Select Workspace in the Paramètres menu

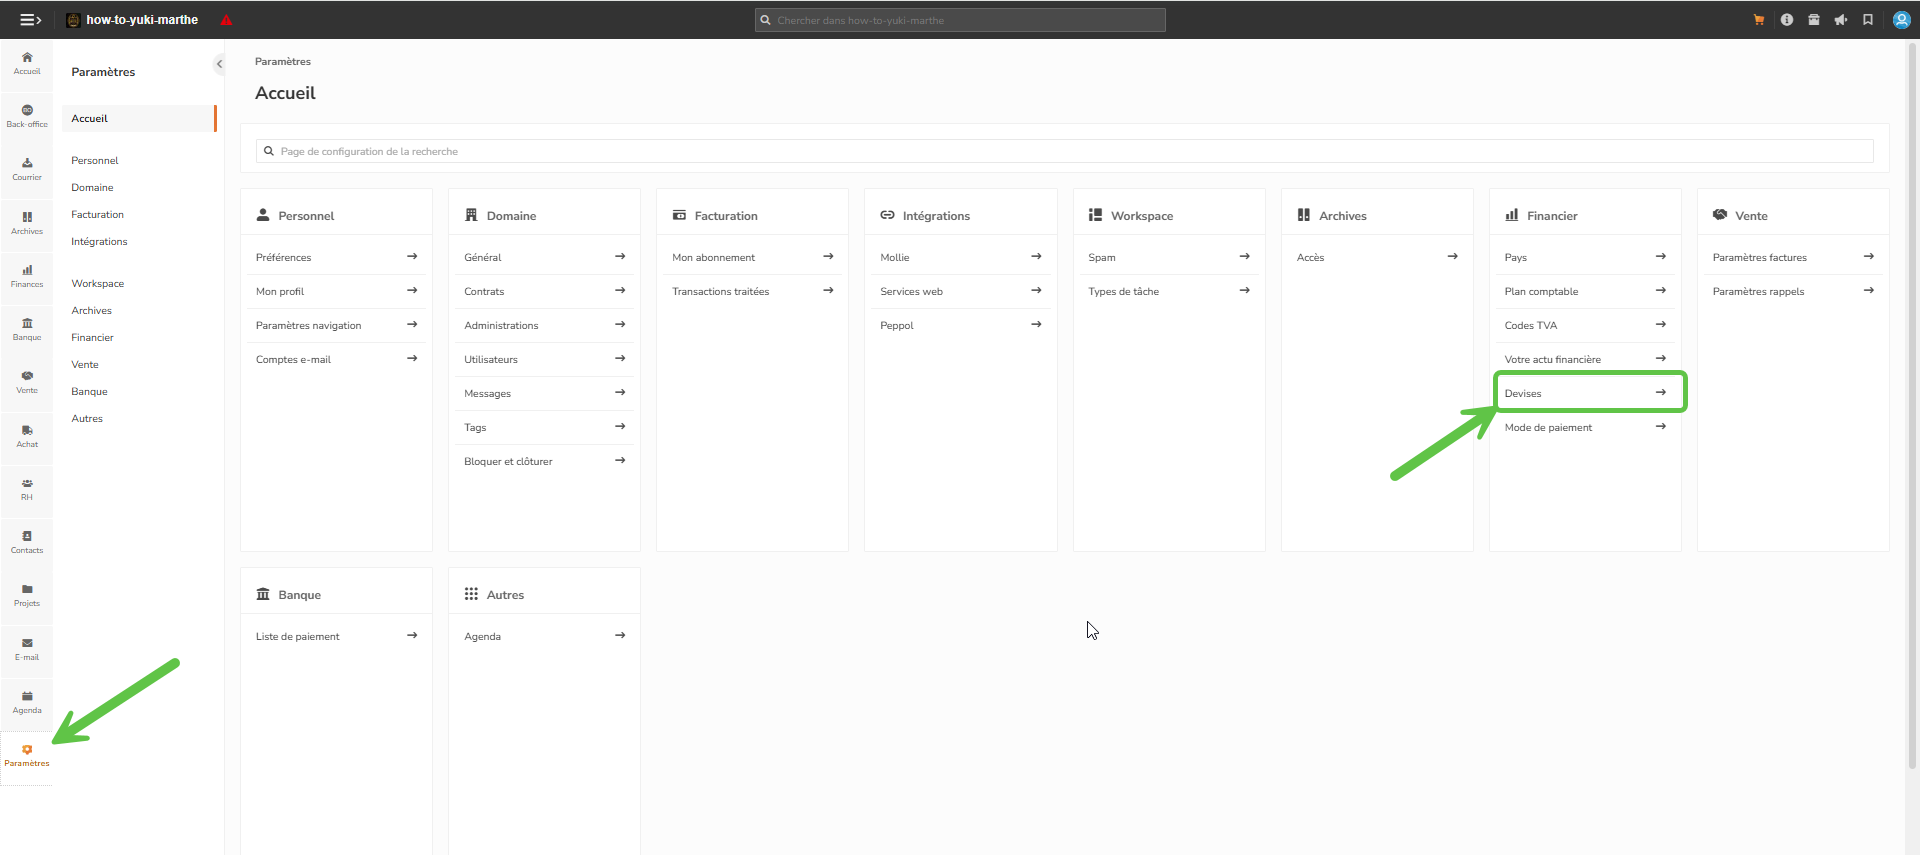click(97, 283)
